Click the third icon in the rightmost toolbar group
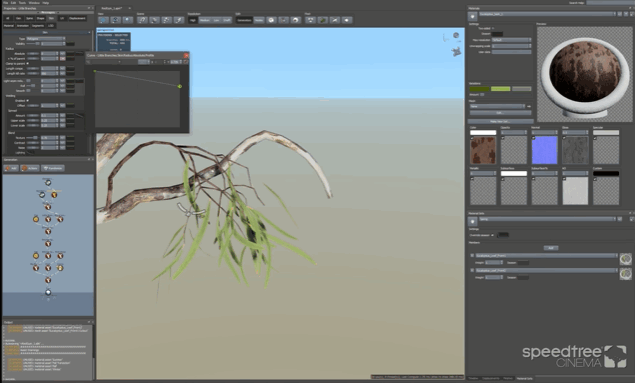This screenshot has width=635, height=383. click(x=335, y=20)
